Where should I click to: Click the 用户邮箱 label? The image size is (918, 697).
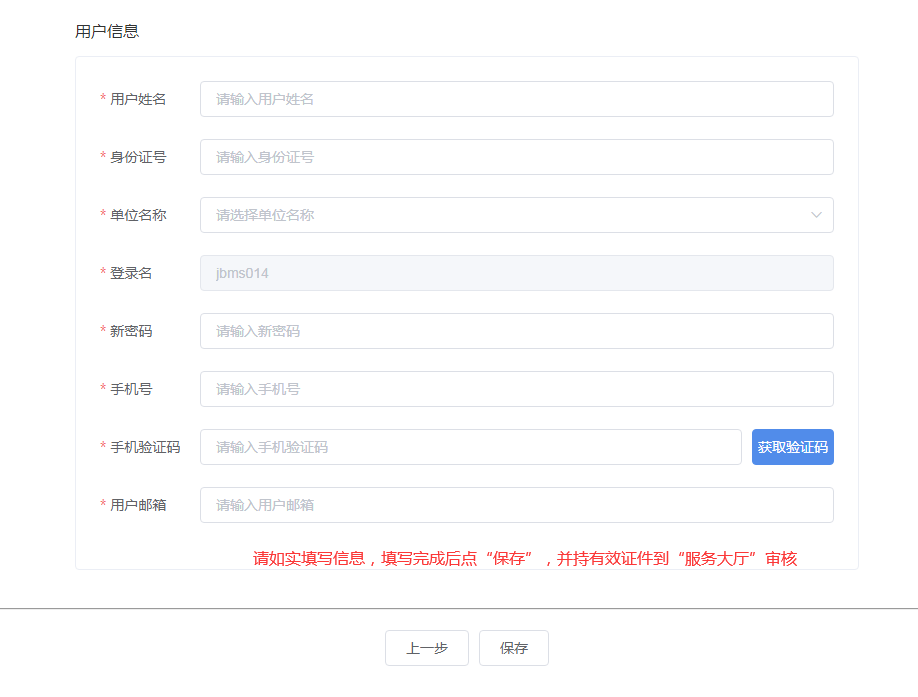137,505
